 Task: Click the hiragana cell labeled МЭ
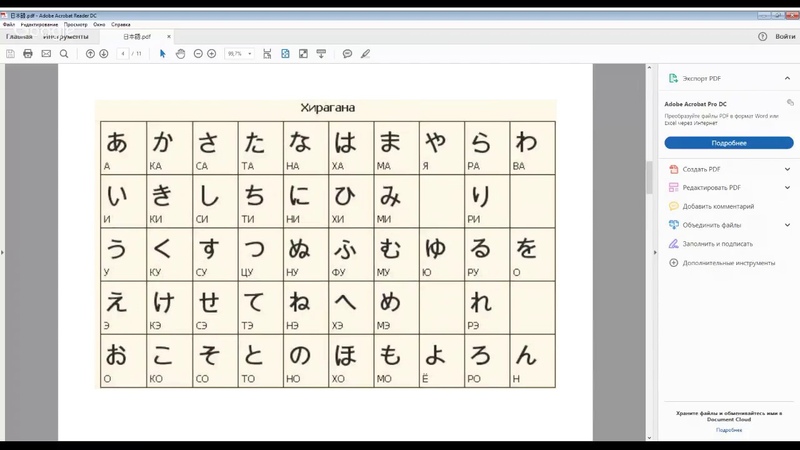pyautogui.click(x=396, y=308)
